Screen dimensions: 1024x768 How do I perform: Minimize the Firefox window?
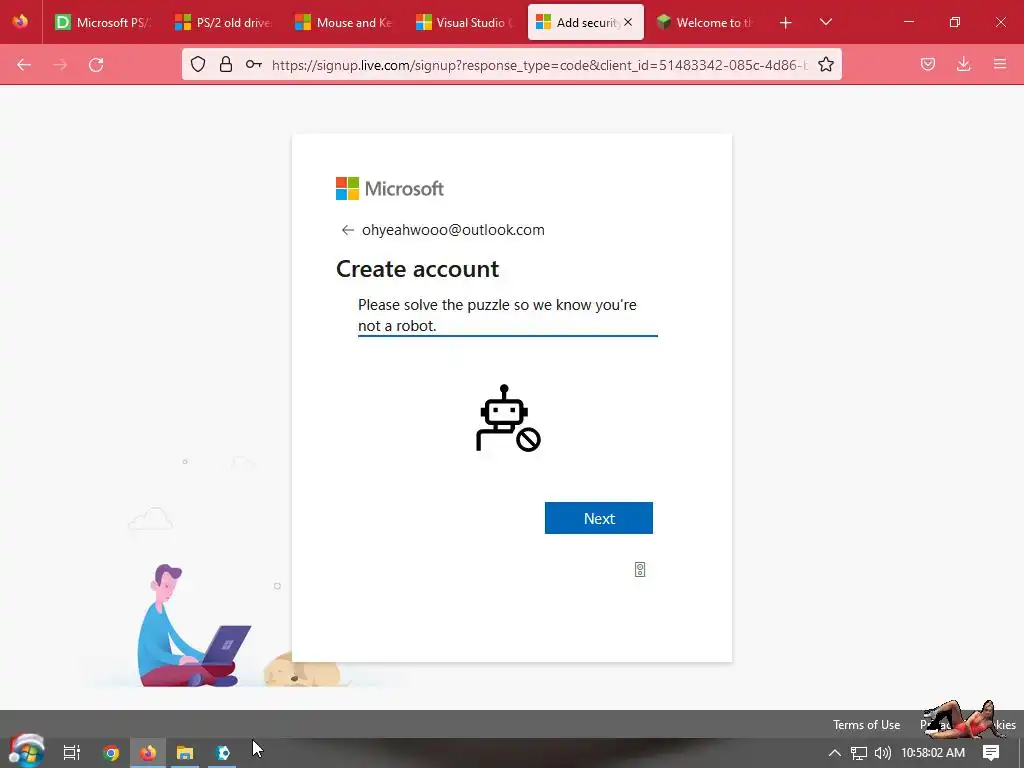pos(908,22)
